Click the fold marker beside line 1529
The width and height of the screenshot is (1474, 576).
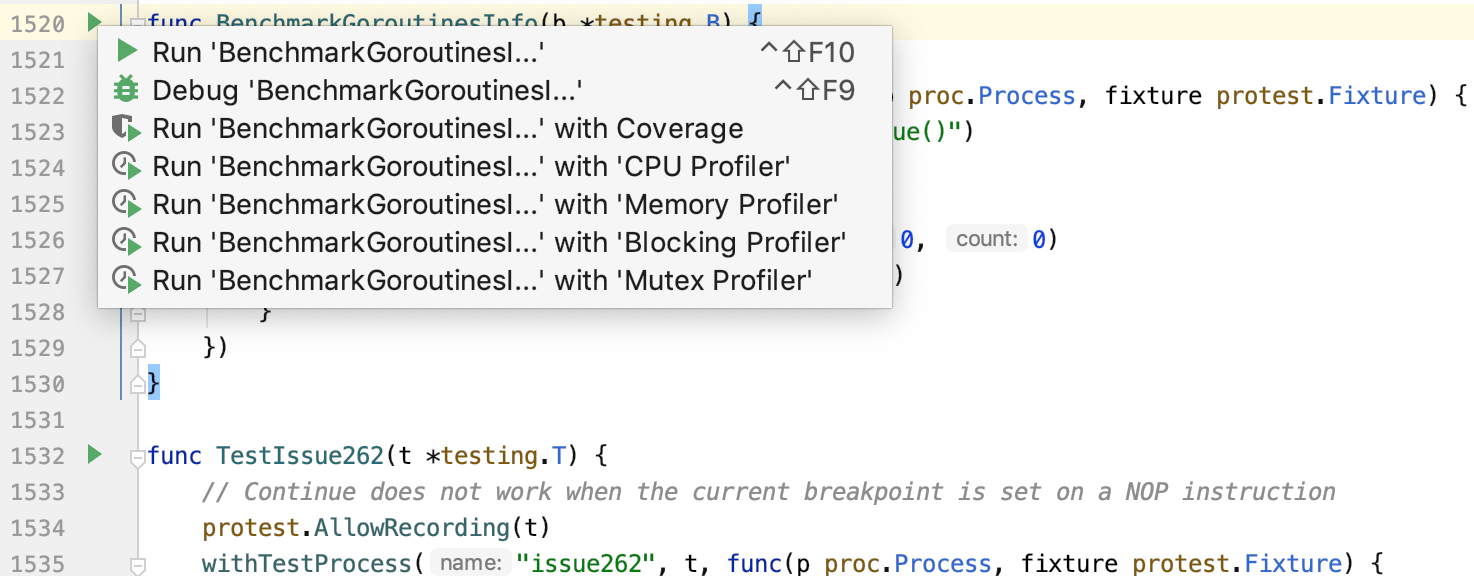click(137, 349)
